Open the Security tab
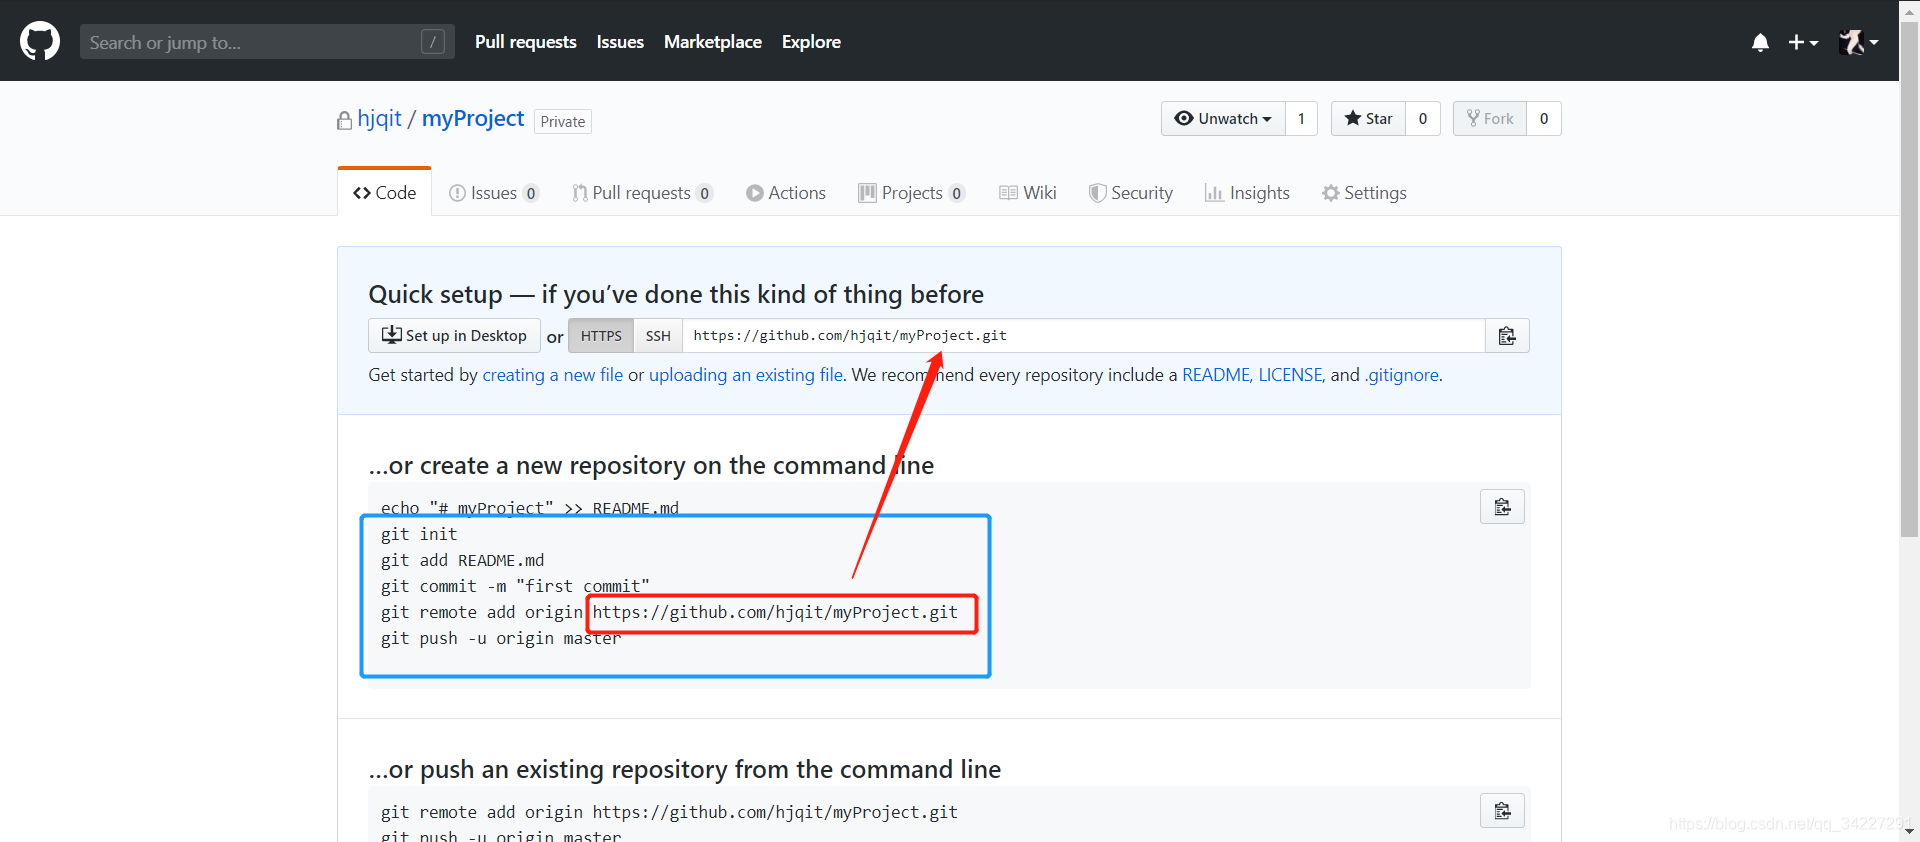The height and width of the screenshot is (842, 1920). pyautogui.click(x=1131, y=193)
